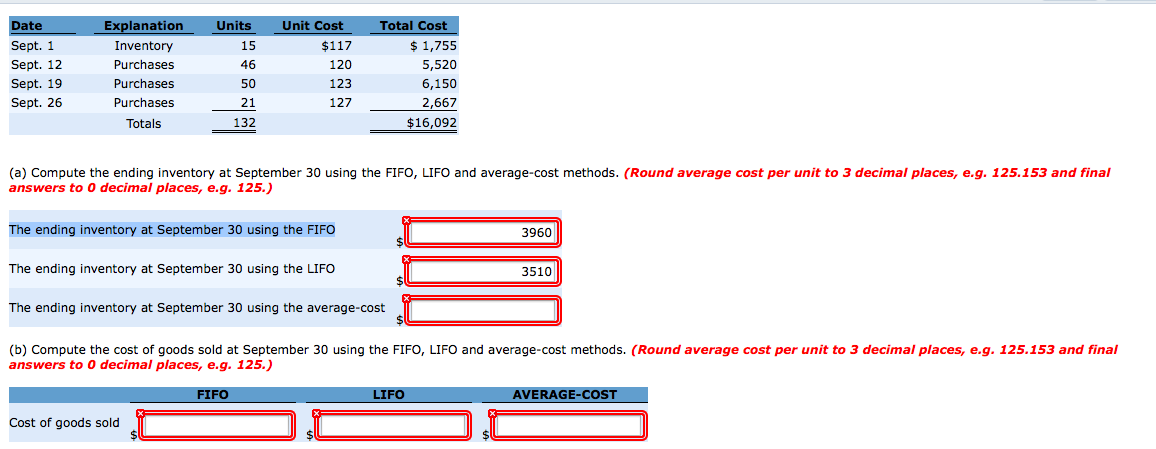
Task: Click the LIFO ending inventory input field
Action: tap(483, 271)
